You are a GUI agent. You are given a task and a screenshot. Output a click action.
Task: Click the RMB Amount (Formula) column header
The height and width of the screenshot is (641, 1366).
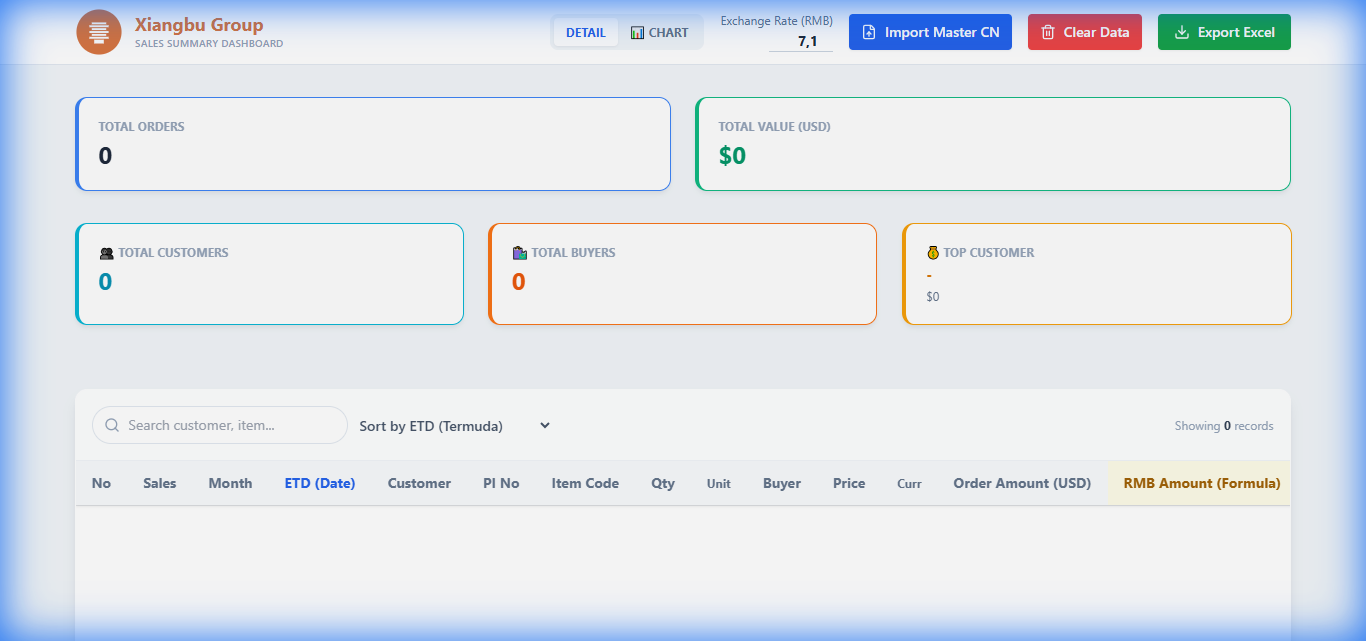point(1200,483)
